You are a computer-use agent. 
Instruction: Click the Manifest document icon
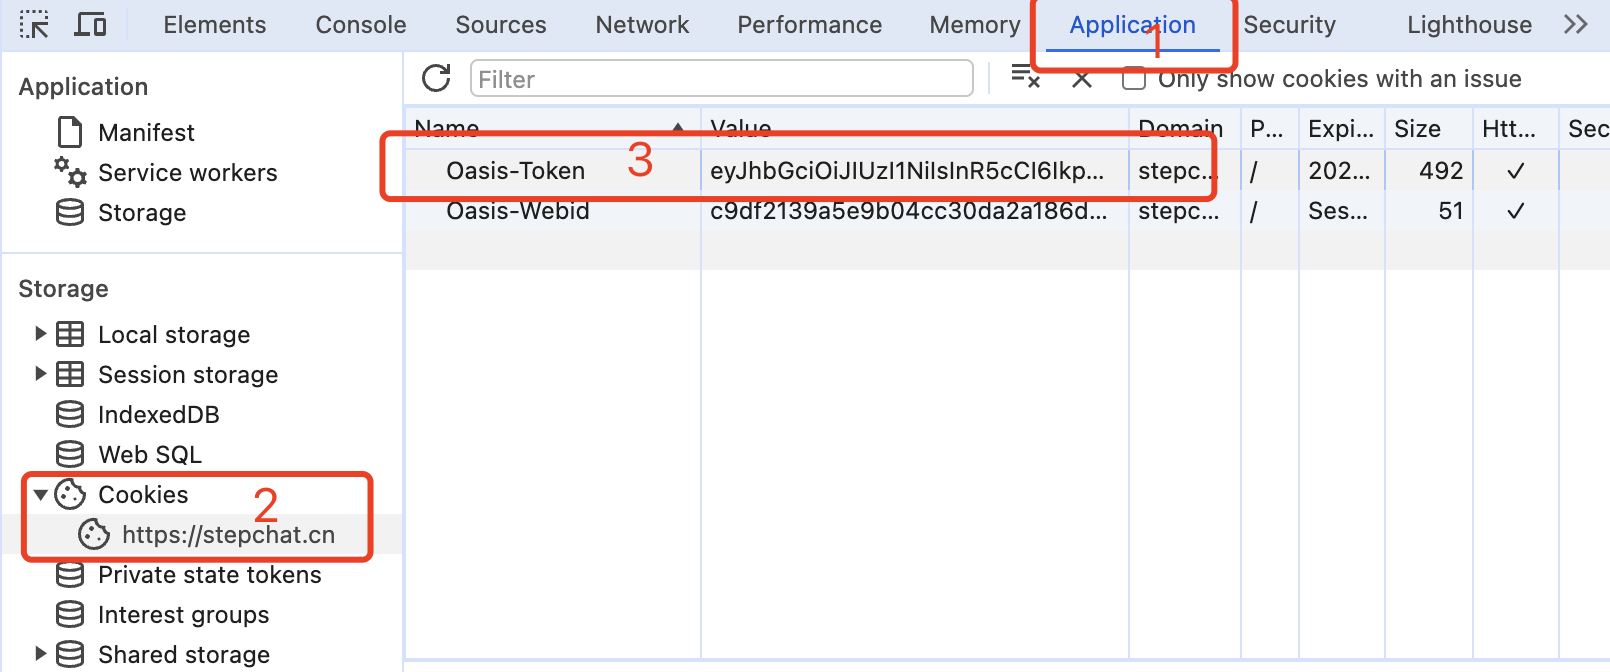click(x=69, y=131)
